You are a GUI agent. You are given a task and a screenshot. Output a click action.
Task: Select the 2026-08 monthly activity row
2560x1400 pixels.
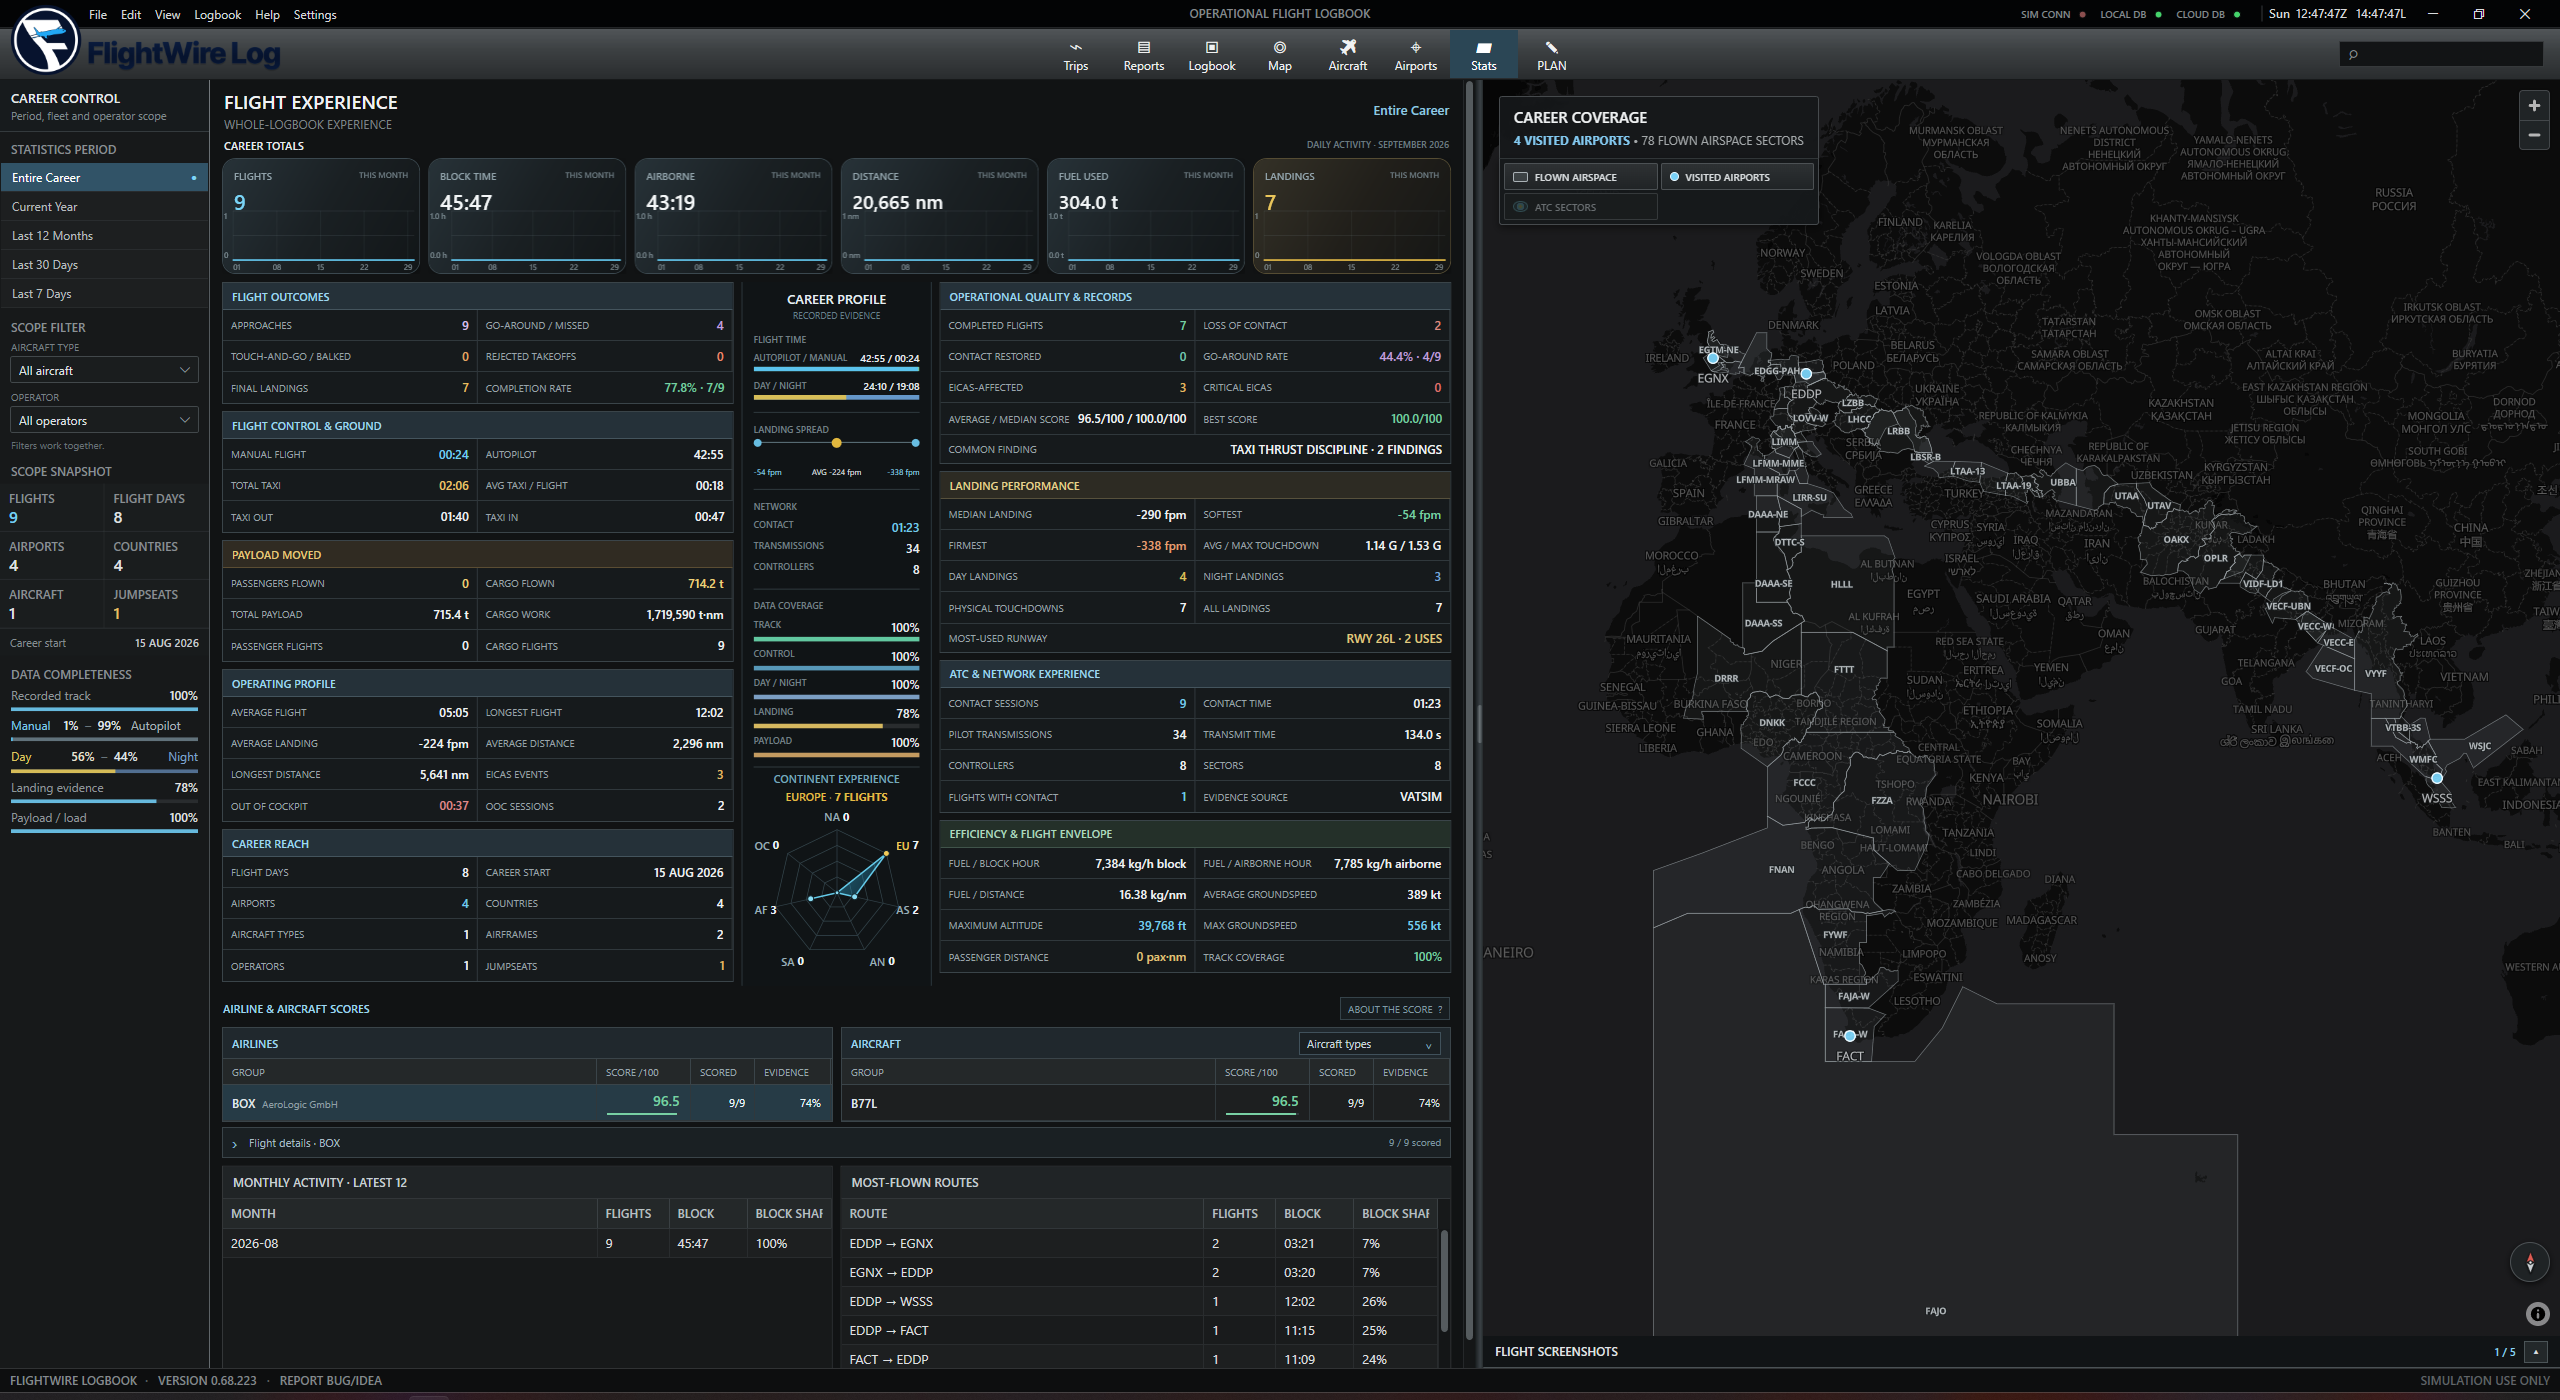tap(527, 1243)
